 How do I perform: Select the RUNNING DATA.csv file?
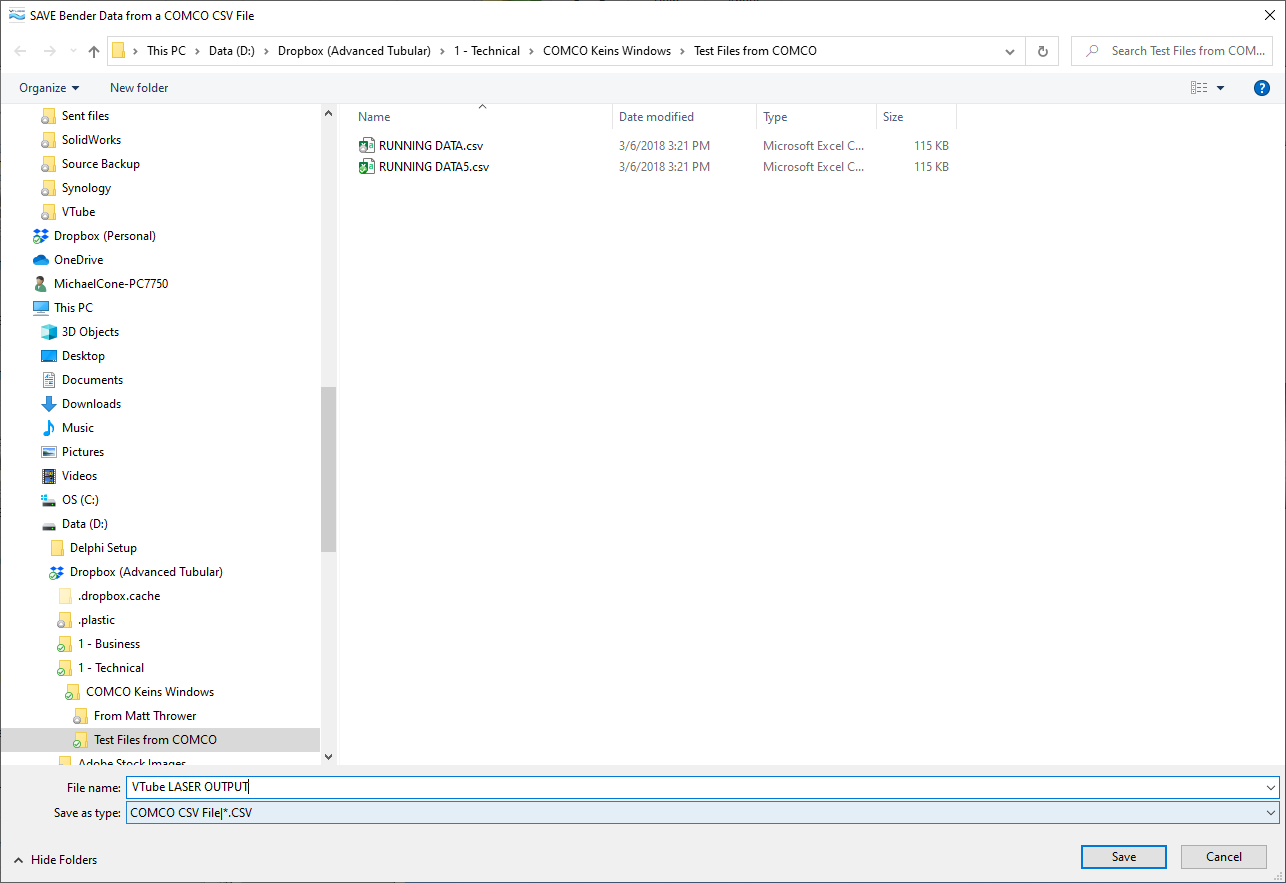click(x=430, y=146)
